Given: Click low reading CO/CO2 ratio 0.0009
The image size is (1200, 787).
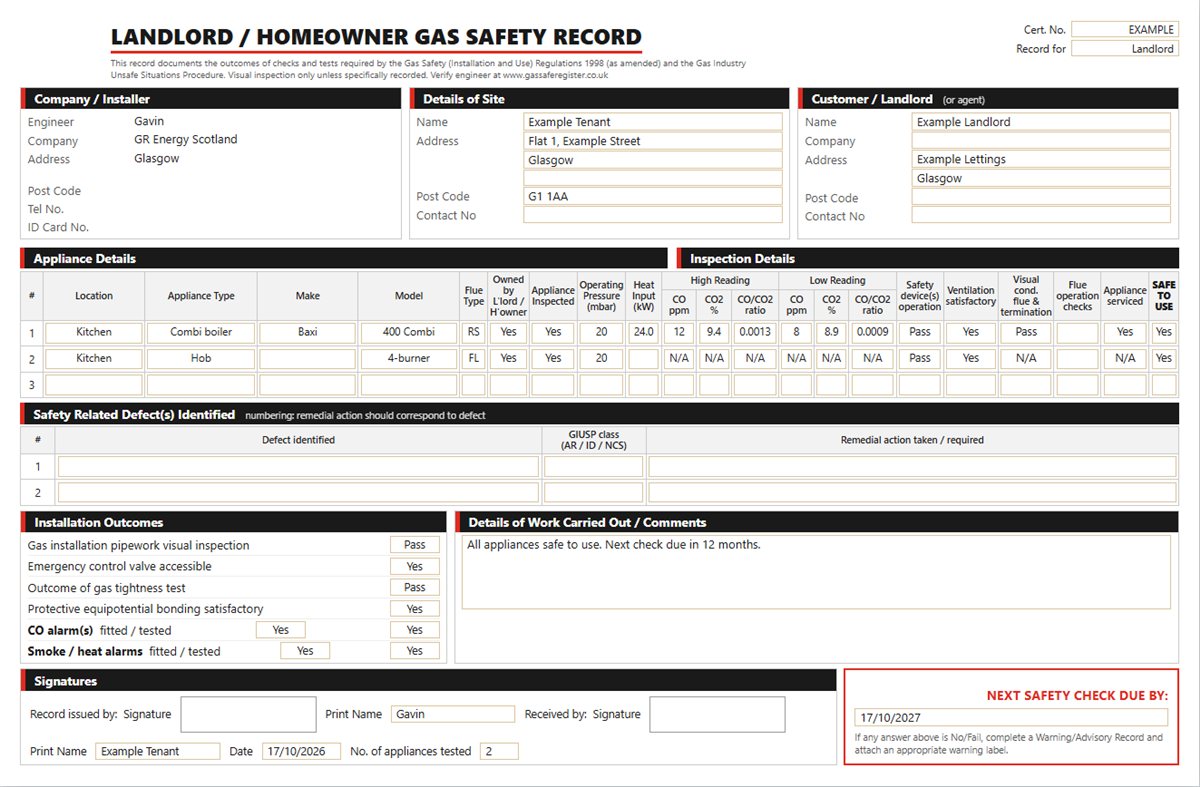Looking at the screenshot, I should click(x=872, y=332).
